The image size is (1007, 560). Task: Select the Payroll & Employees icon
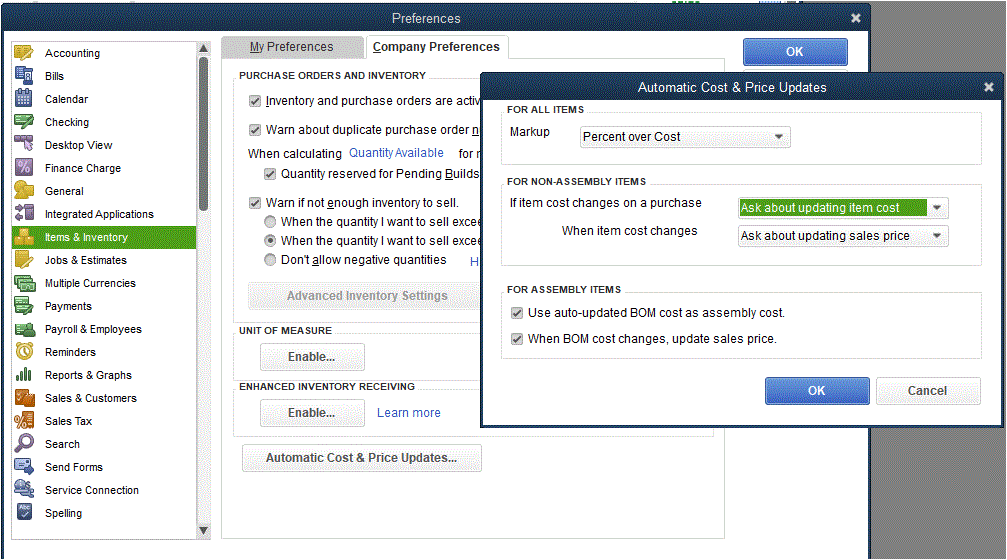click(x=24, y=329)
